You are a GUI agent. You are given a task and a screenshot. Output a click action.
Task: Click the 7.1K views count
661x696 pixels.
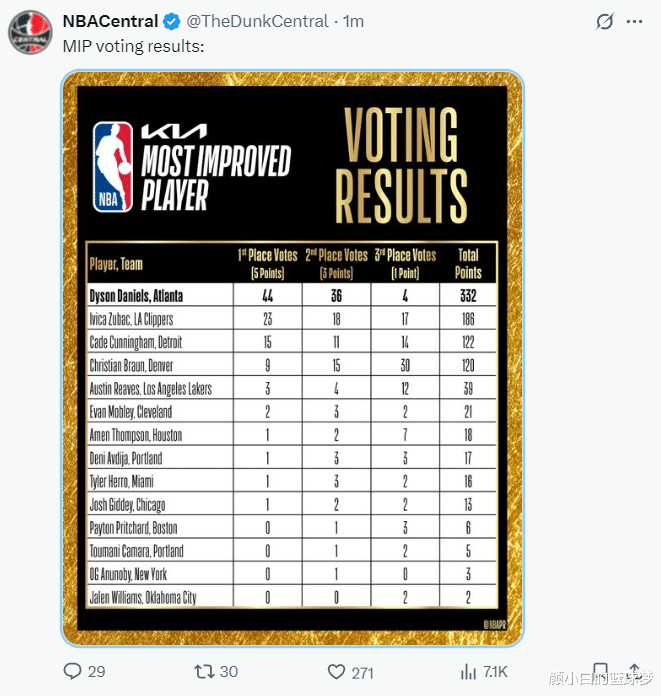pyautogui.click(x=496, y=671)
